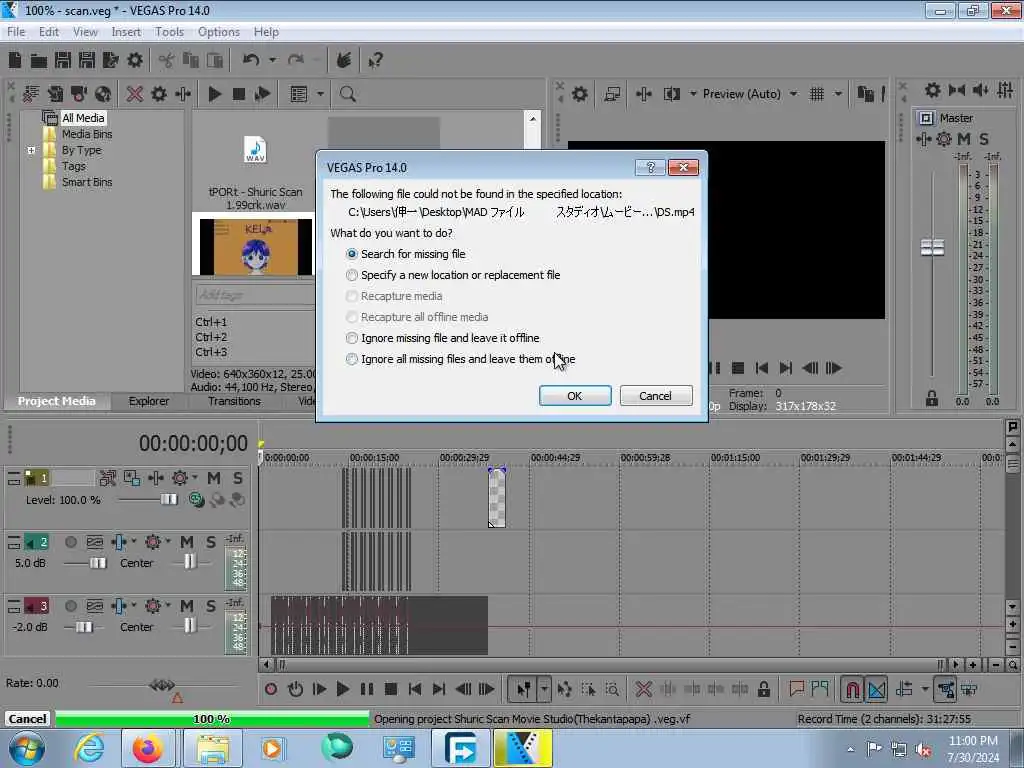Select Specify a new location or replacement file
The width and height of the screenshot is (1024, 768).
pyautogui.click(x=453, y=275)
